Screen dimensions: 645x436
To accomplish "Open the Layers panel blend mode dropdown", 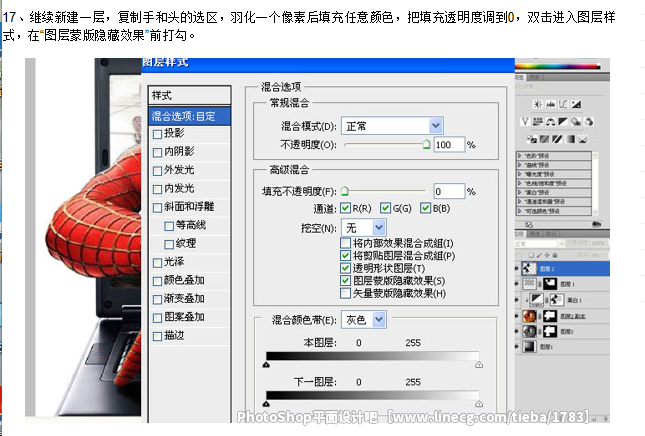I will tap(540, 244).
